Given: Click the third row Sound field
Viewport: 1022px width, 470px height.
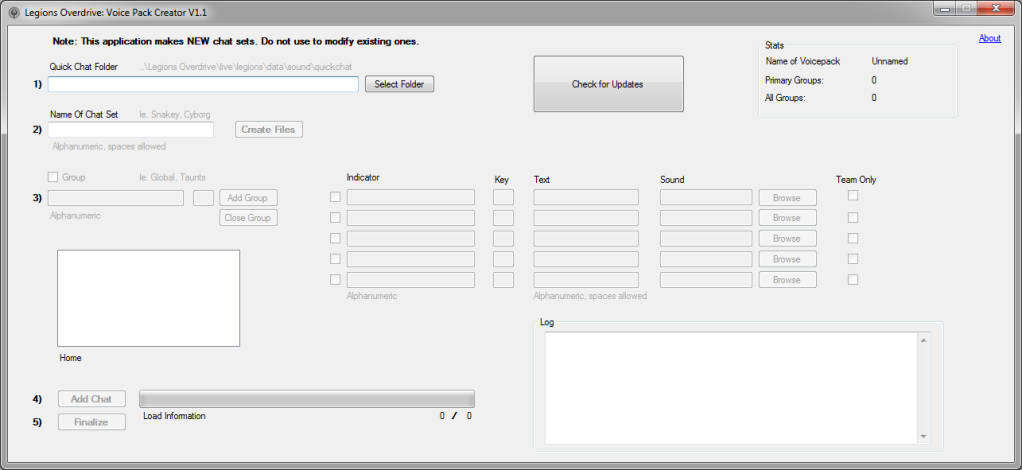Looking at the screenshot, I should point(707,239).
